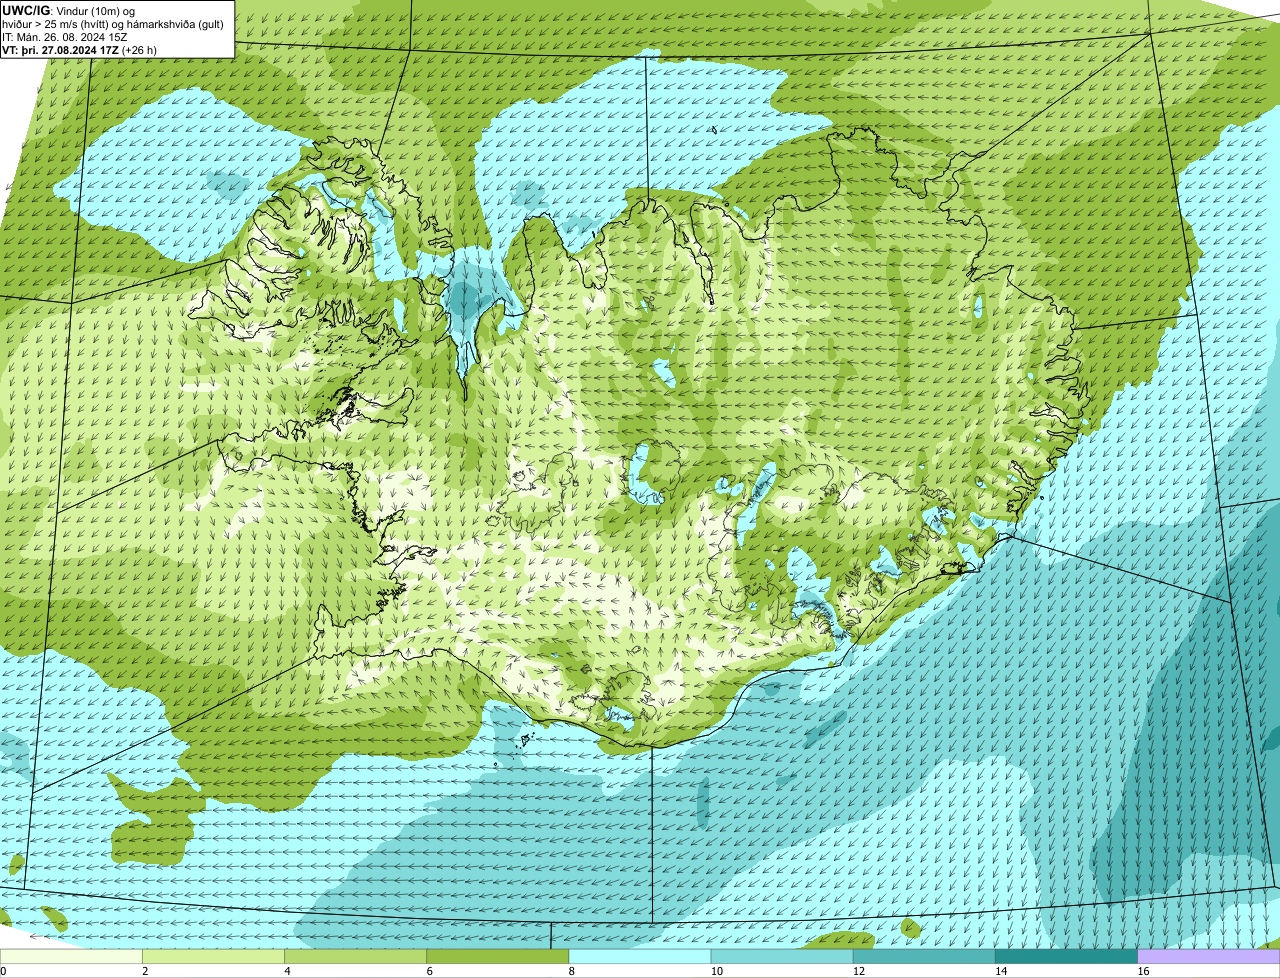Click the 12–14 m/s teal legend swatch
This screenshot has height=978, width=1280.
(x=924, y=957)
